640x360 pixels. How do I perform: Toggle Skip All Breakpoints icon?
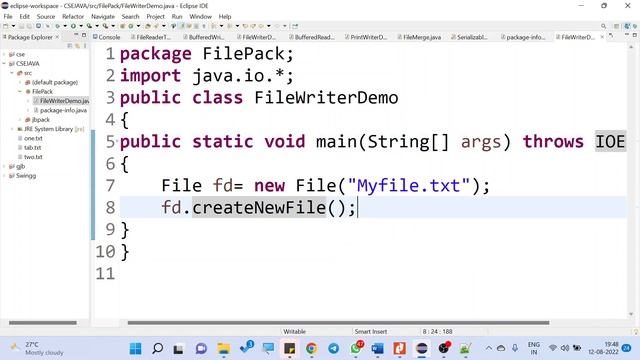point(48,26)
